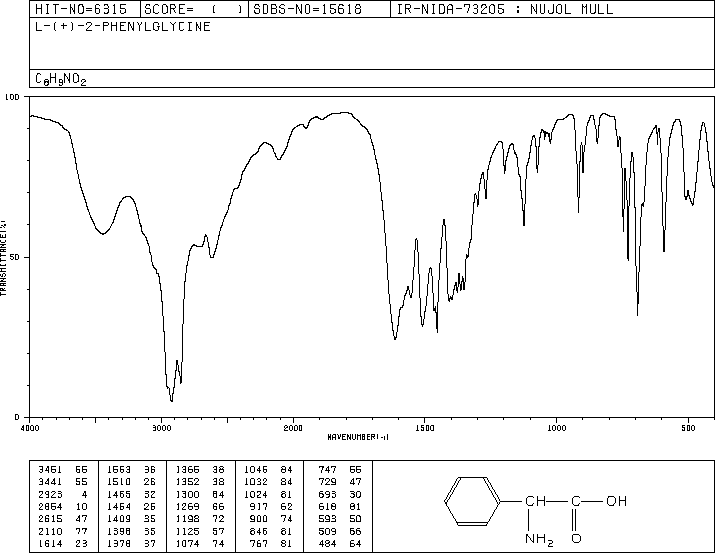
Task: Click the 3000 tick label on the x-axis
Action: tap(161, 428)
